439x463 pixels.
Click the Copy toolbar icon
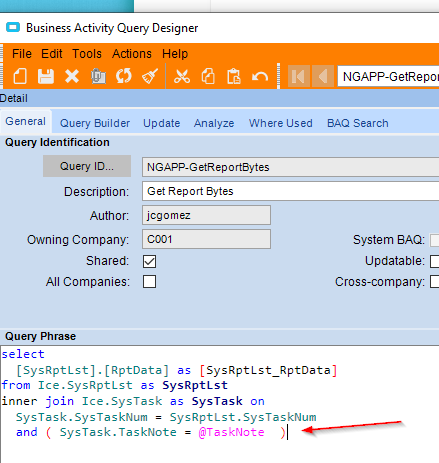tap(208, 76)
